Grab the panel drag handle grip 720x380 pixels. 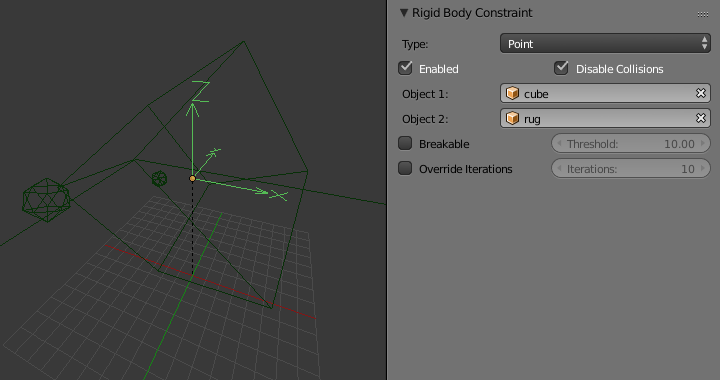coord(703,14)
